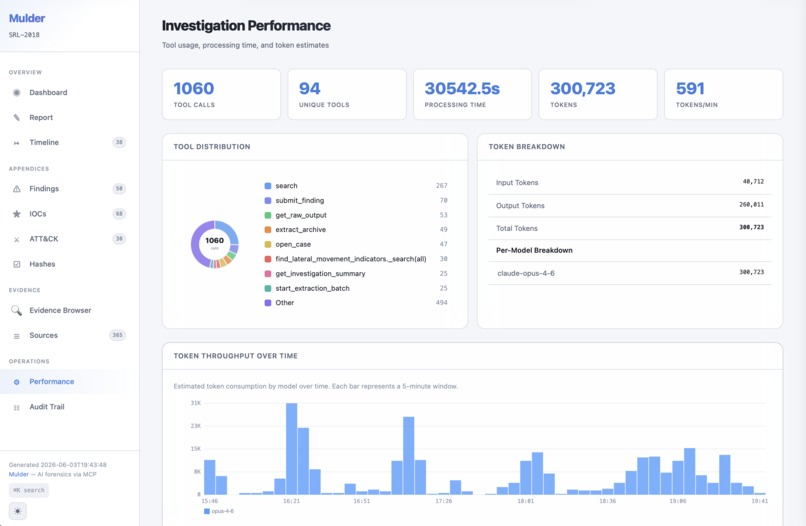The width and height of the screenshot is (806, 526).
Task: Click the Evidence Browser magnifier icon
Action: pos(16,310)
